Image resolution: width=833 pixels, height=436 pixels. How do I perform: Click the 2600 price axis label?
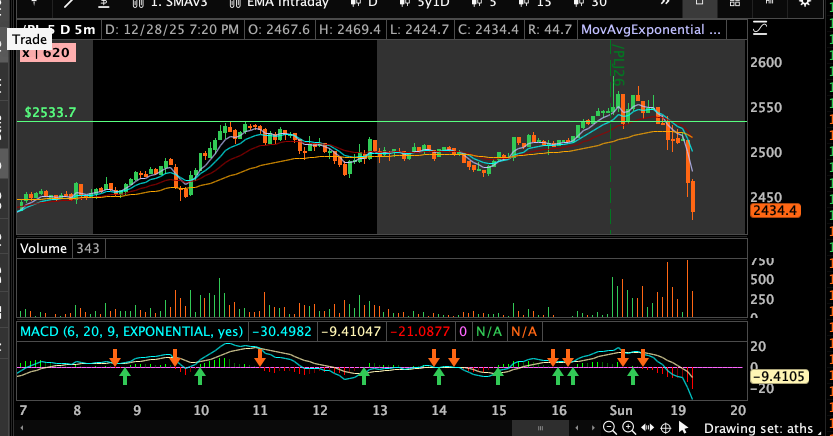[766, 63]
